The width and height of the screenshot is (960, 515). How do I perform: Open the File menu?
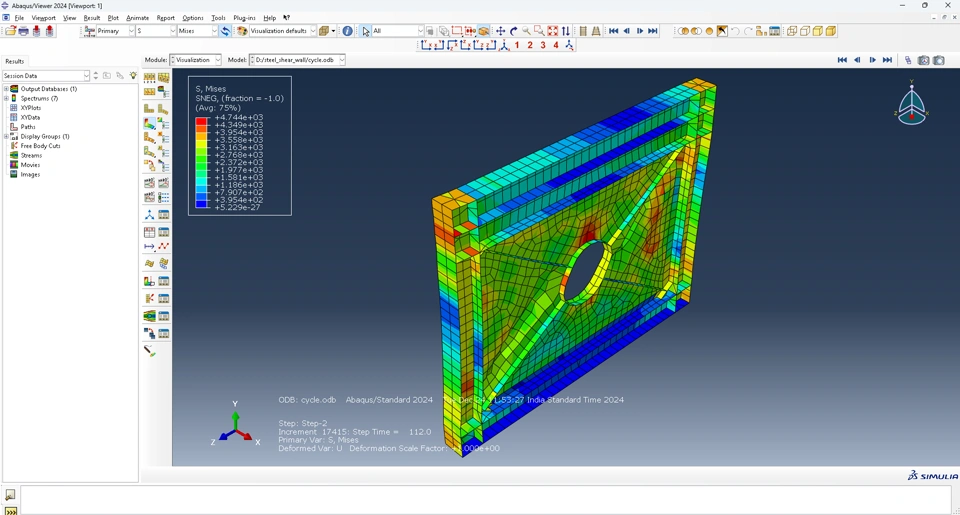[x=20, y=18]
